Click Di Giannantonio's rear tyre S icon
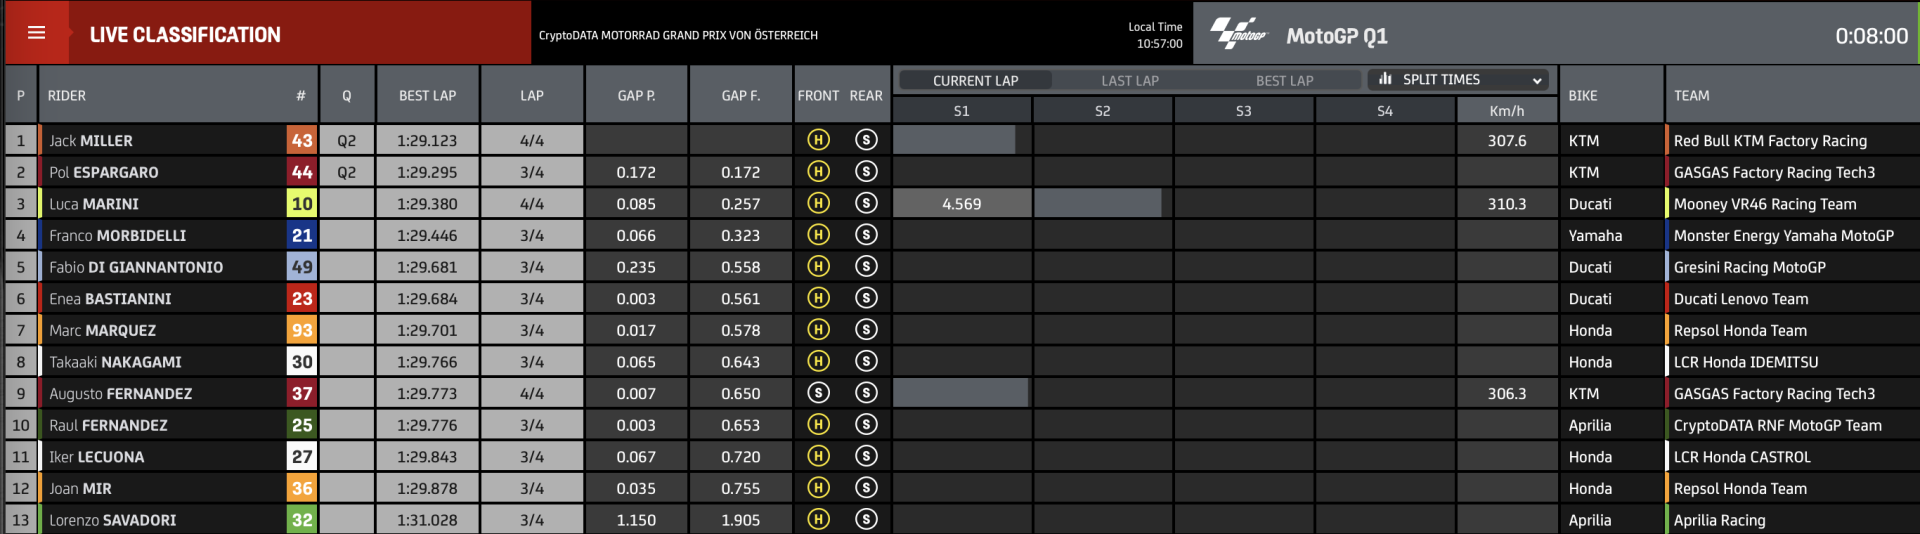Image resolution: width=1920 pixels, height=534 pixels. click(866, 267)
